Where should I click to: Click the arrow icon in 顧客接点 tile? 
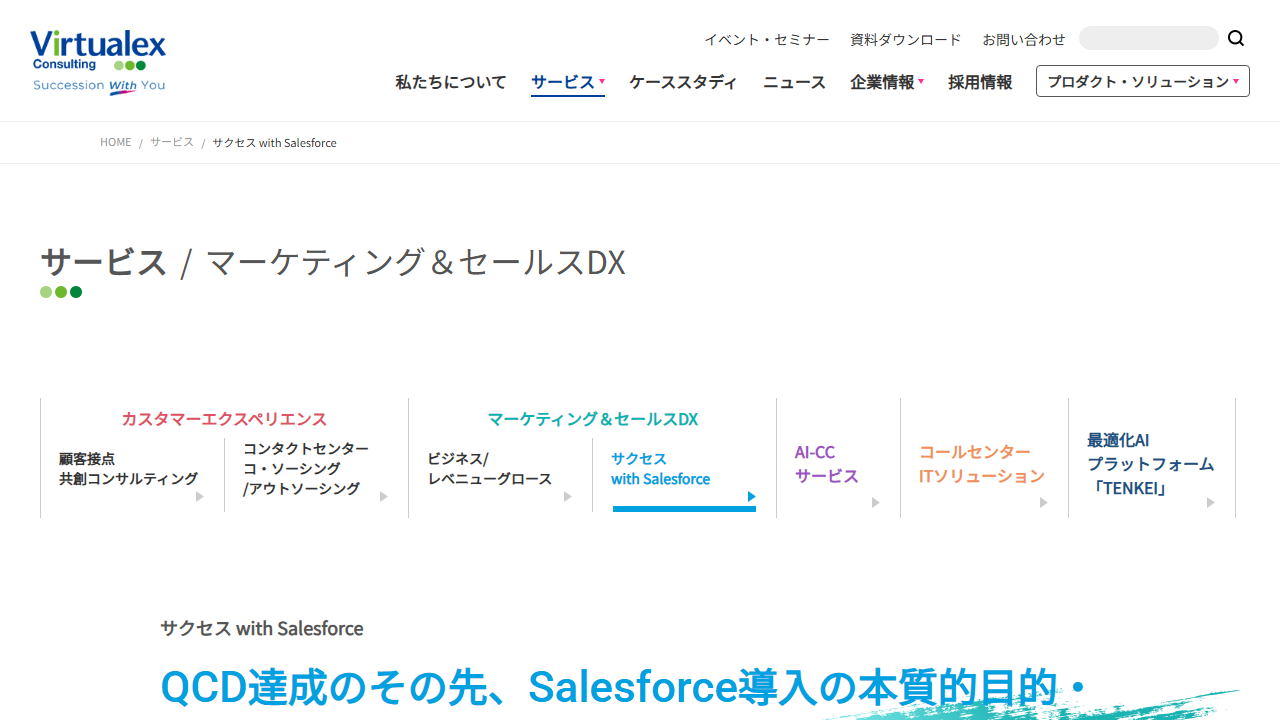pos(199,496)
